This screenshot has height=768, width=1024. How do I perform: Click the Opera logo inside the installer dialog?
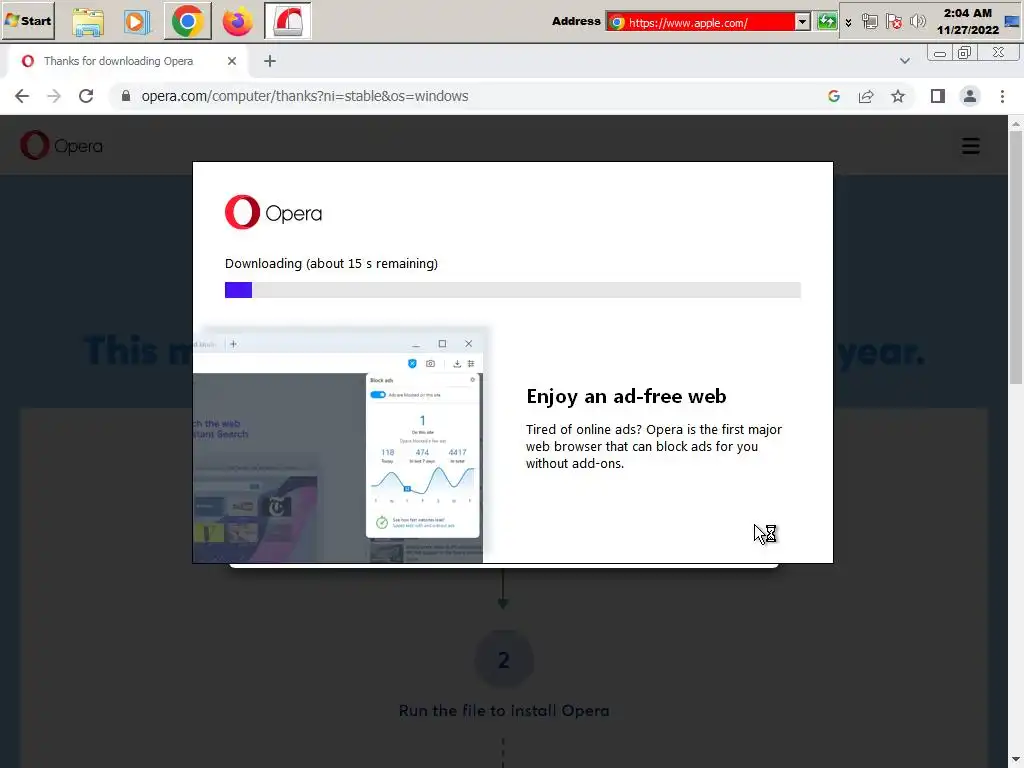(x=273, y=212)
